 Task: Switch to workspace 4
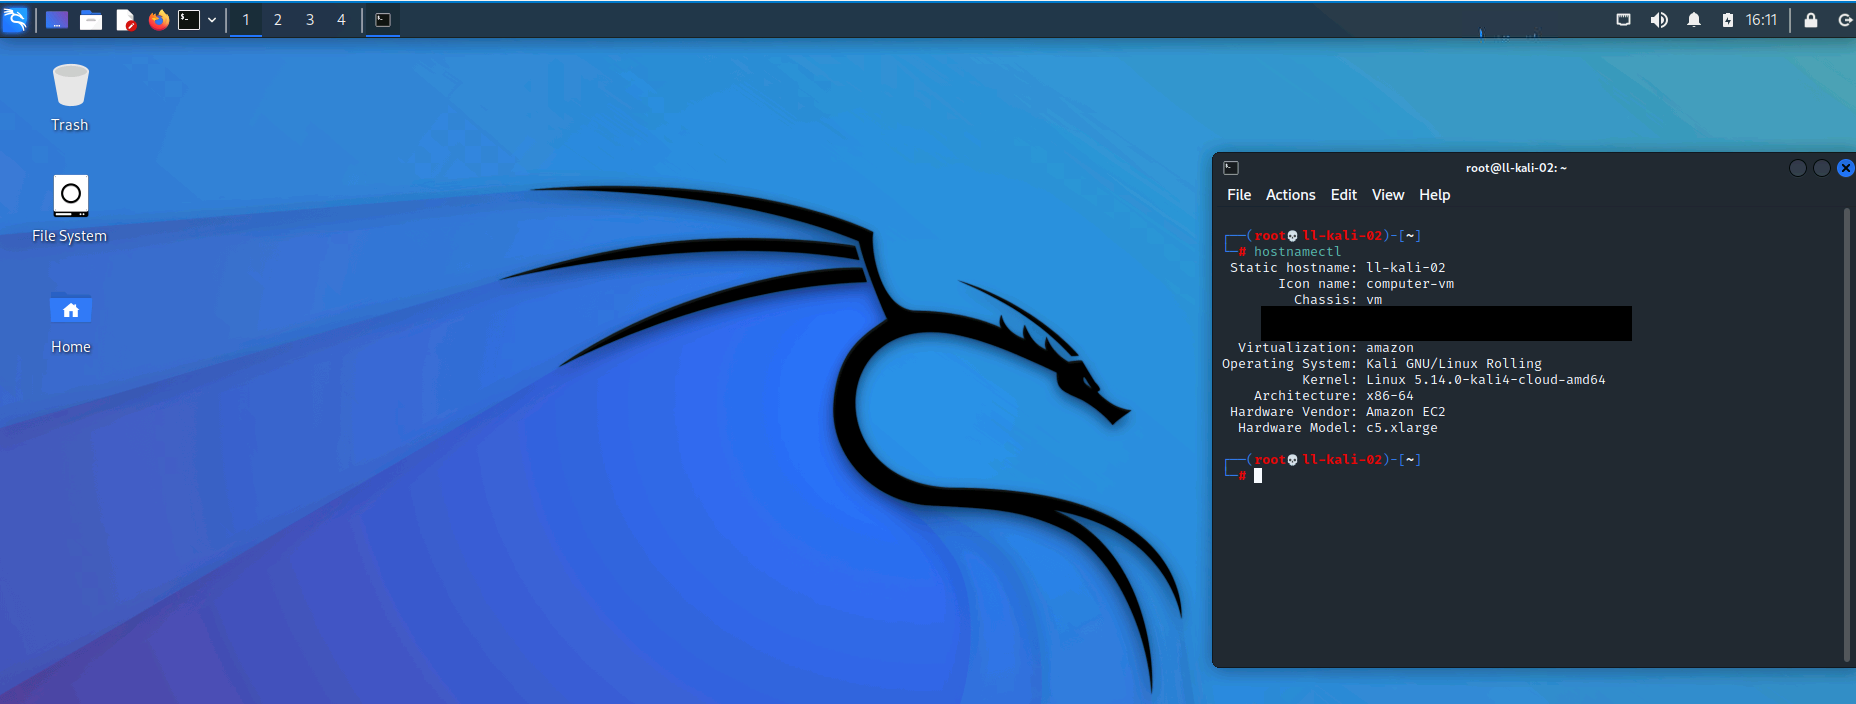pos(341,20)
